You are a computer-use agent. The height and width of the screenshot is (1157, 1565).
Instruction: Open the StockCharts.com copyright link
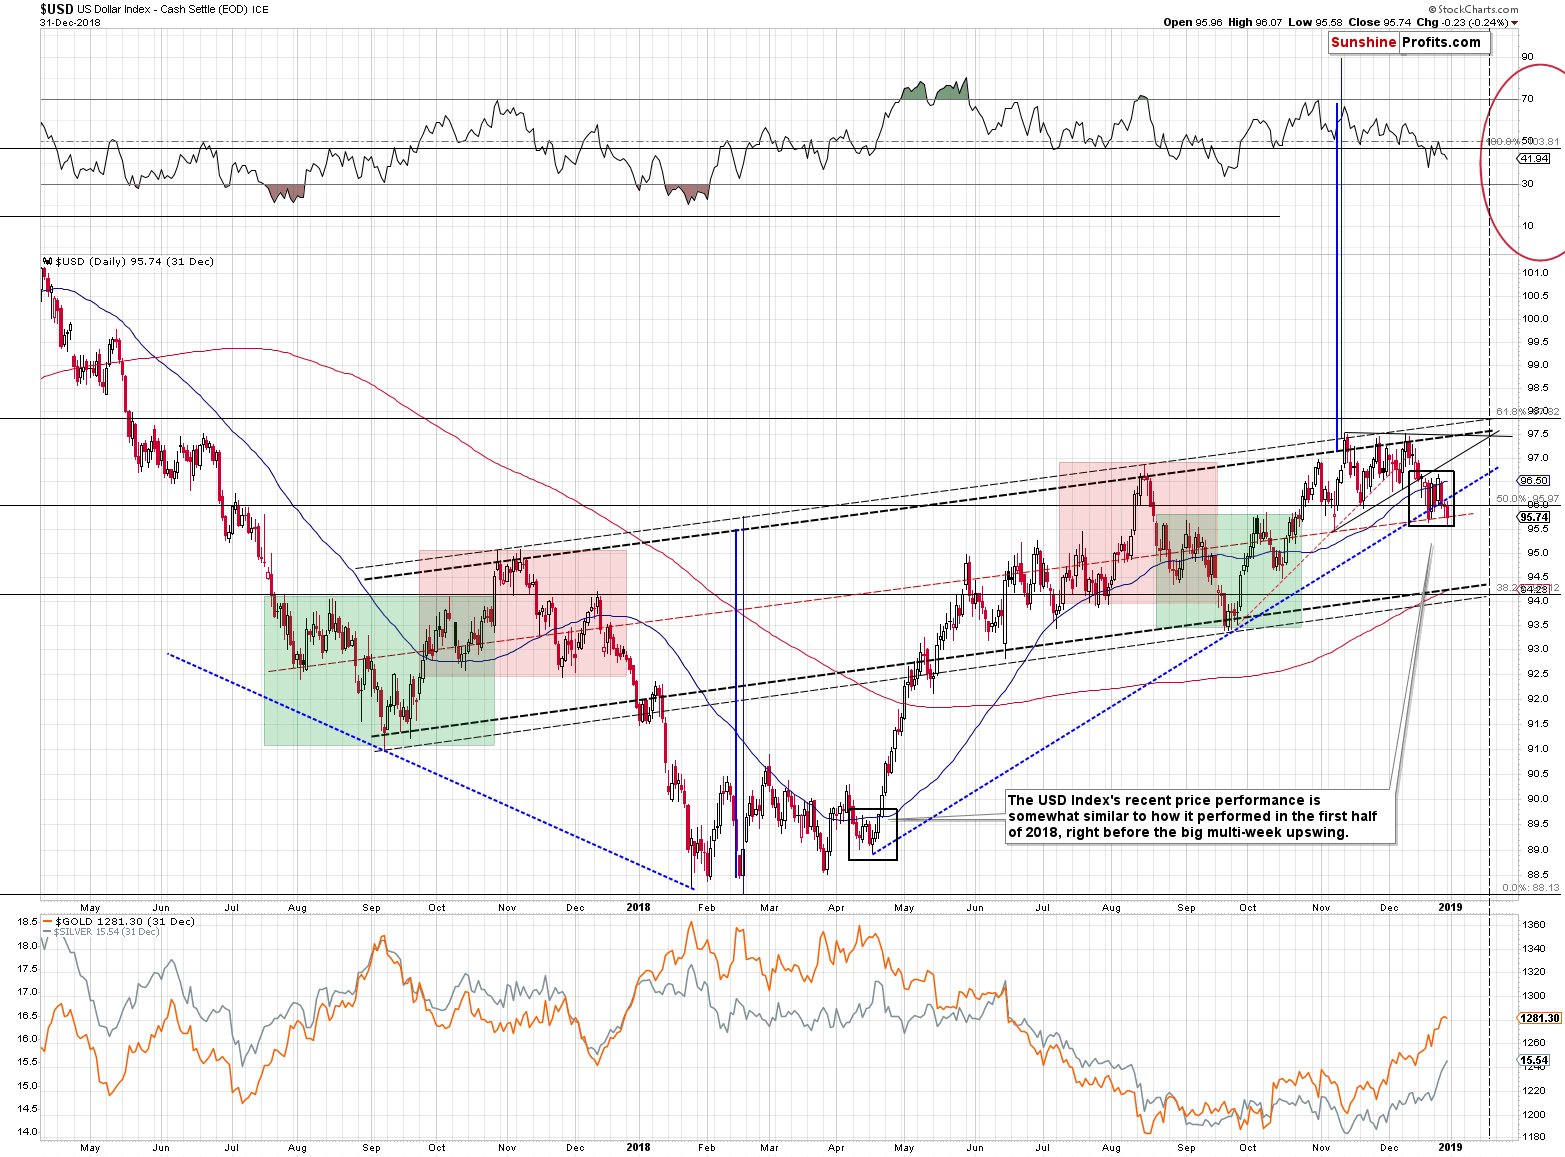(x=1471, y=9)
